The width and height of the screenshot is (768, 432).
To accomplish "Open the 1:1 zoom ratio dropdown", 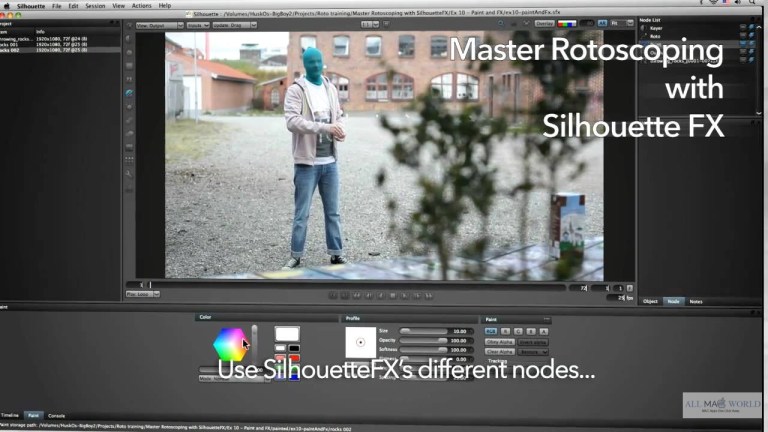I will [370, 24].
